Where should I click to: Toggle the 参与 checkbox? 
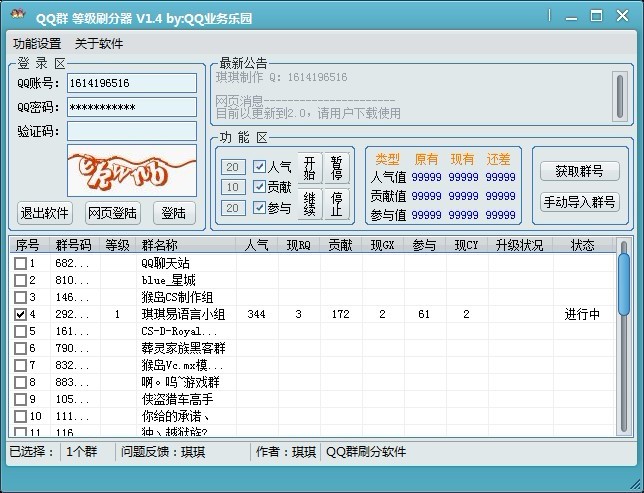(259, 207)
